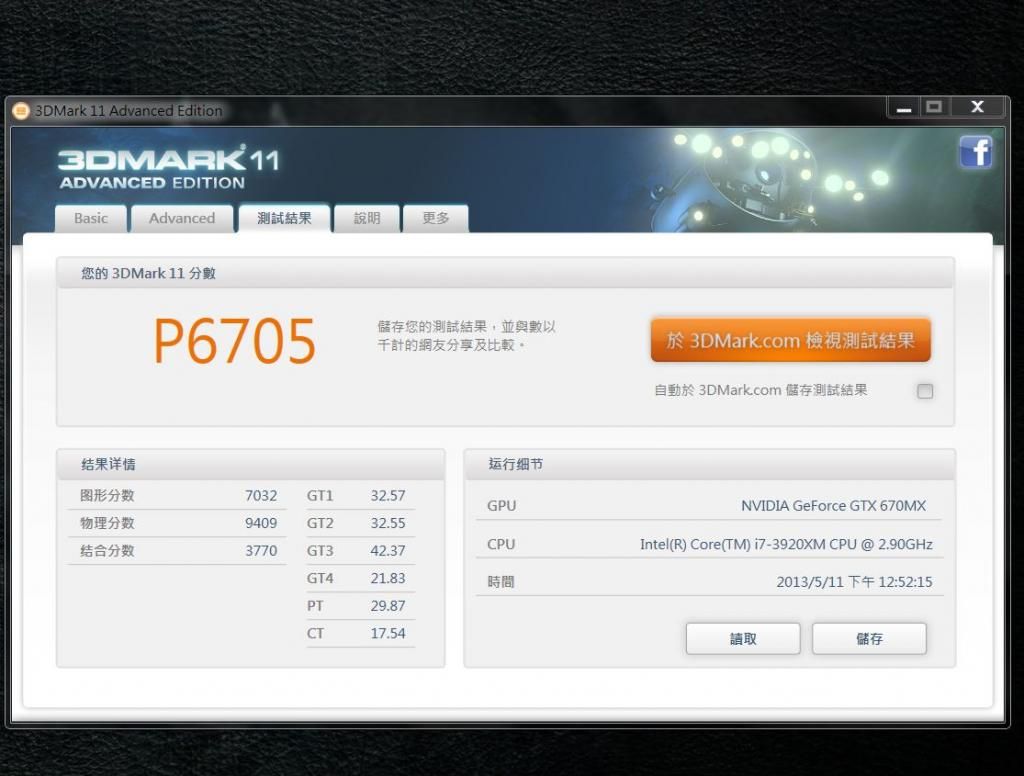1024x776 pixels.
Task: Open the Facebook share icon
Action: click(976, 152)
